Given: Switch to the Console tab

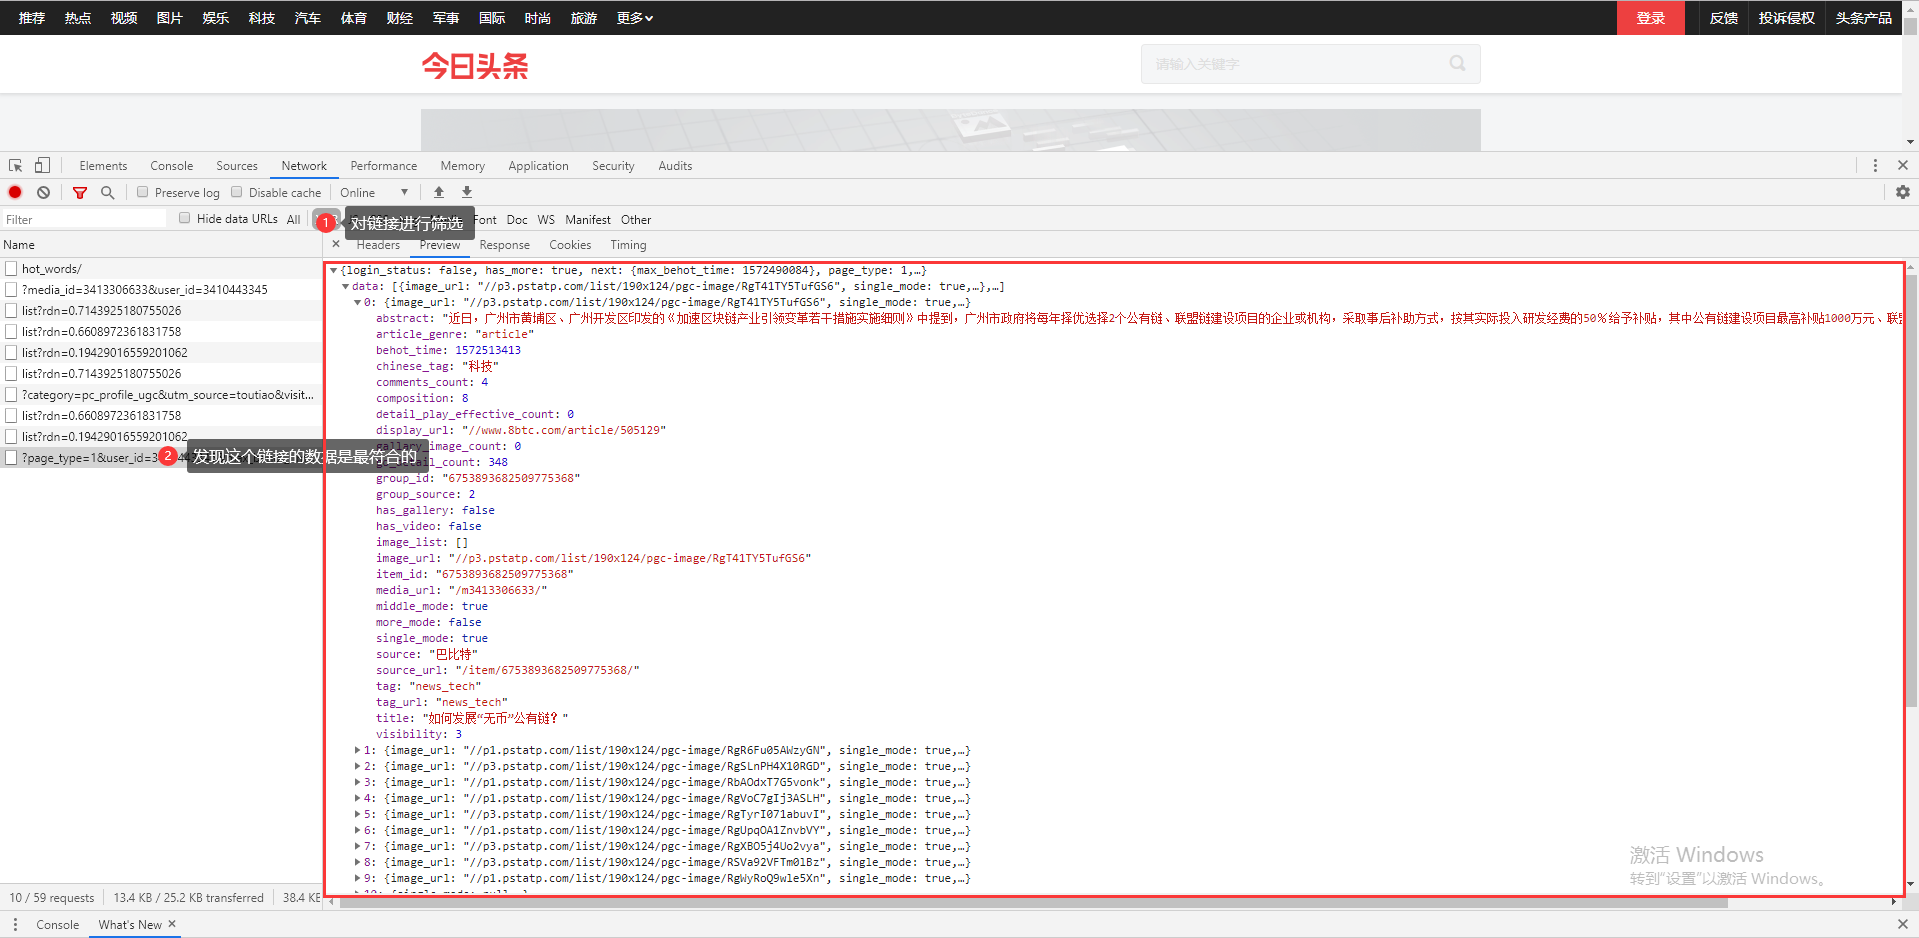Looking at the screenshot, I should click(172, 166).
